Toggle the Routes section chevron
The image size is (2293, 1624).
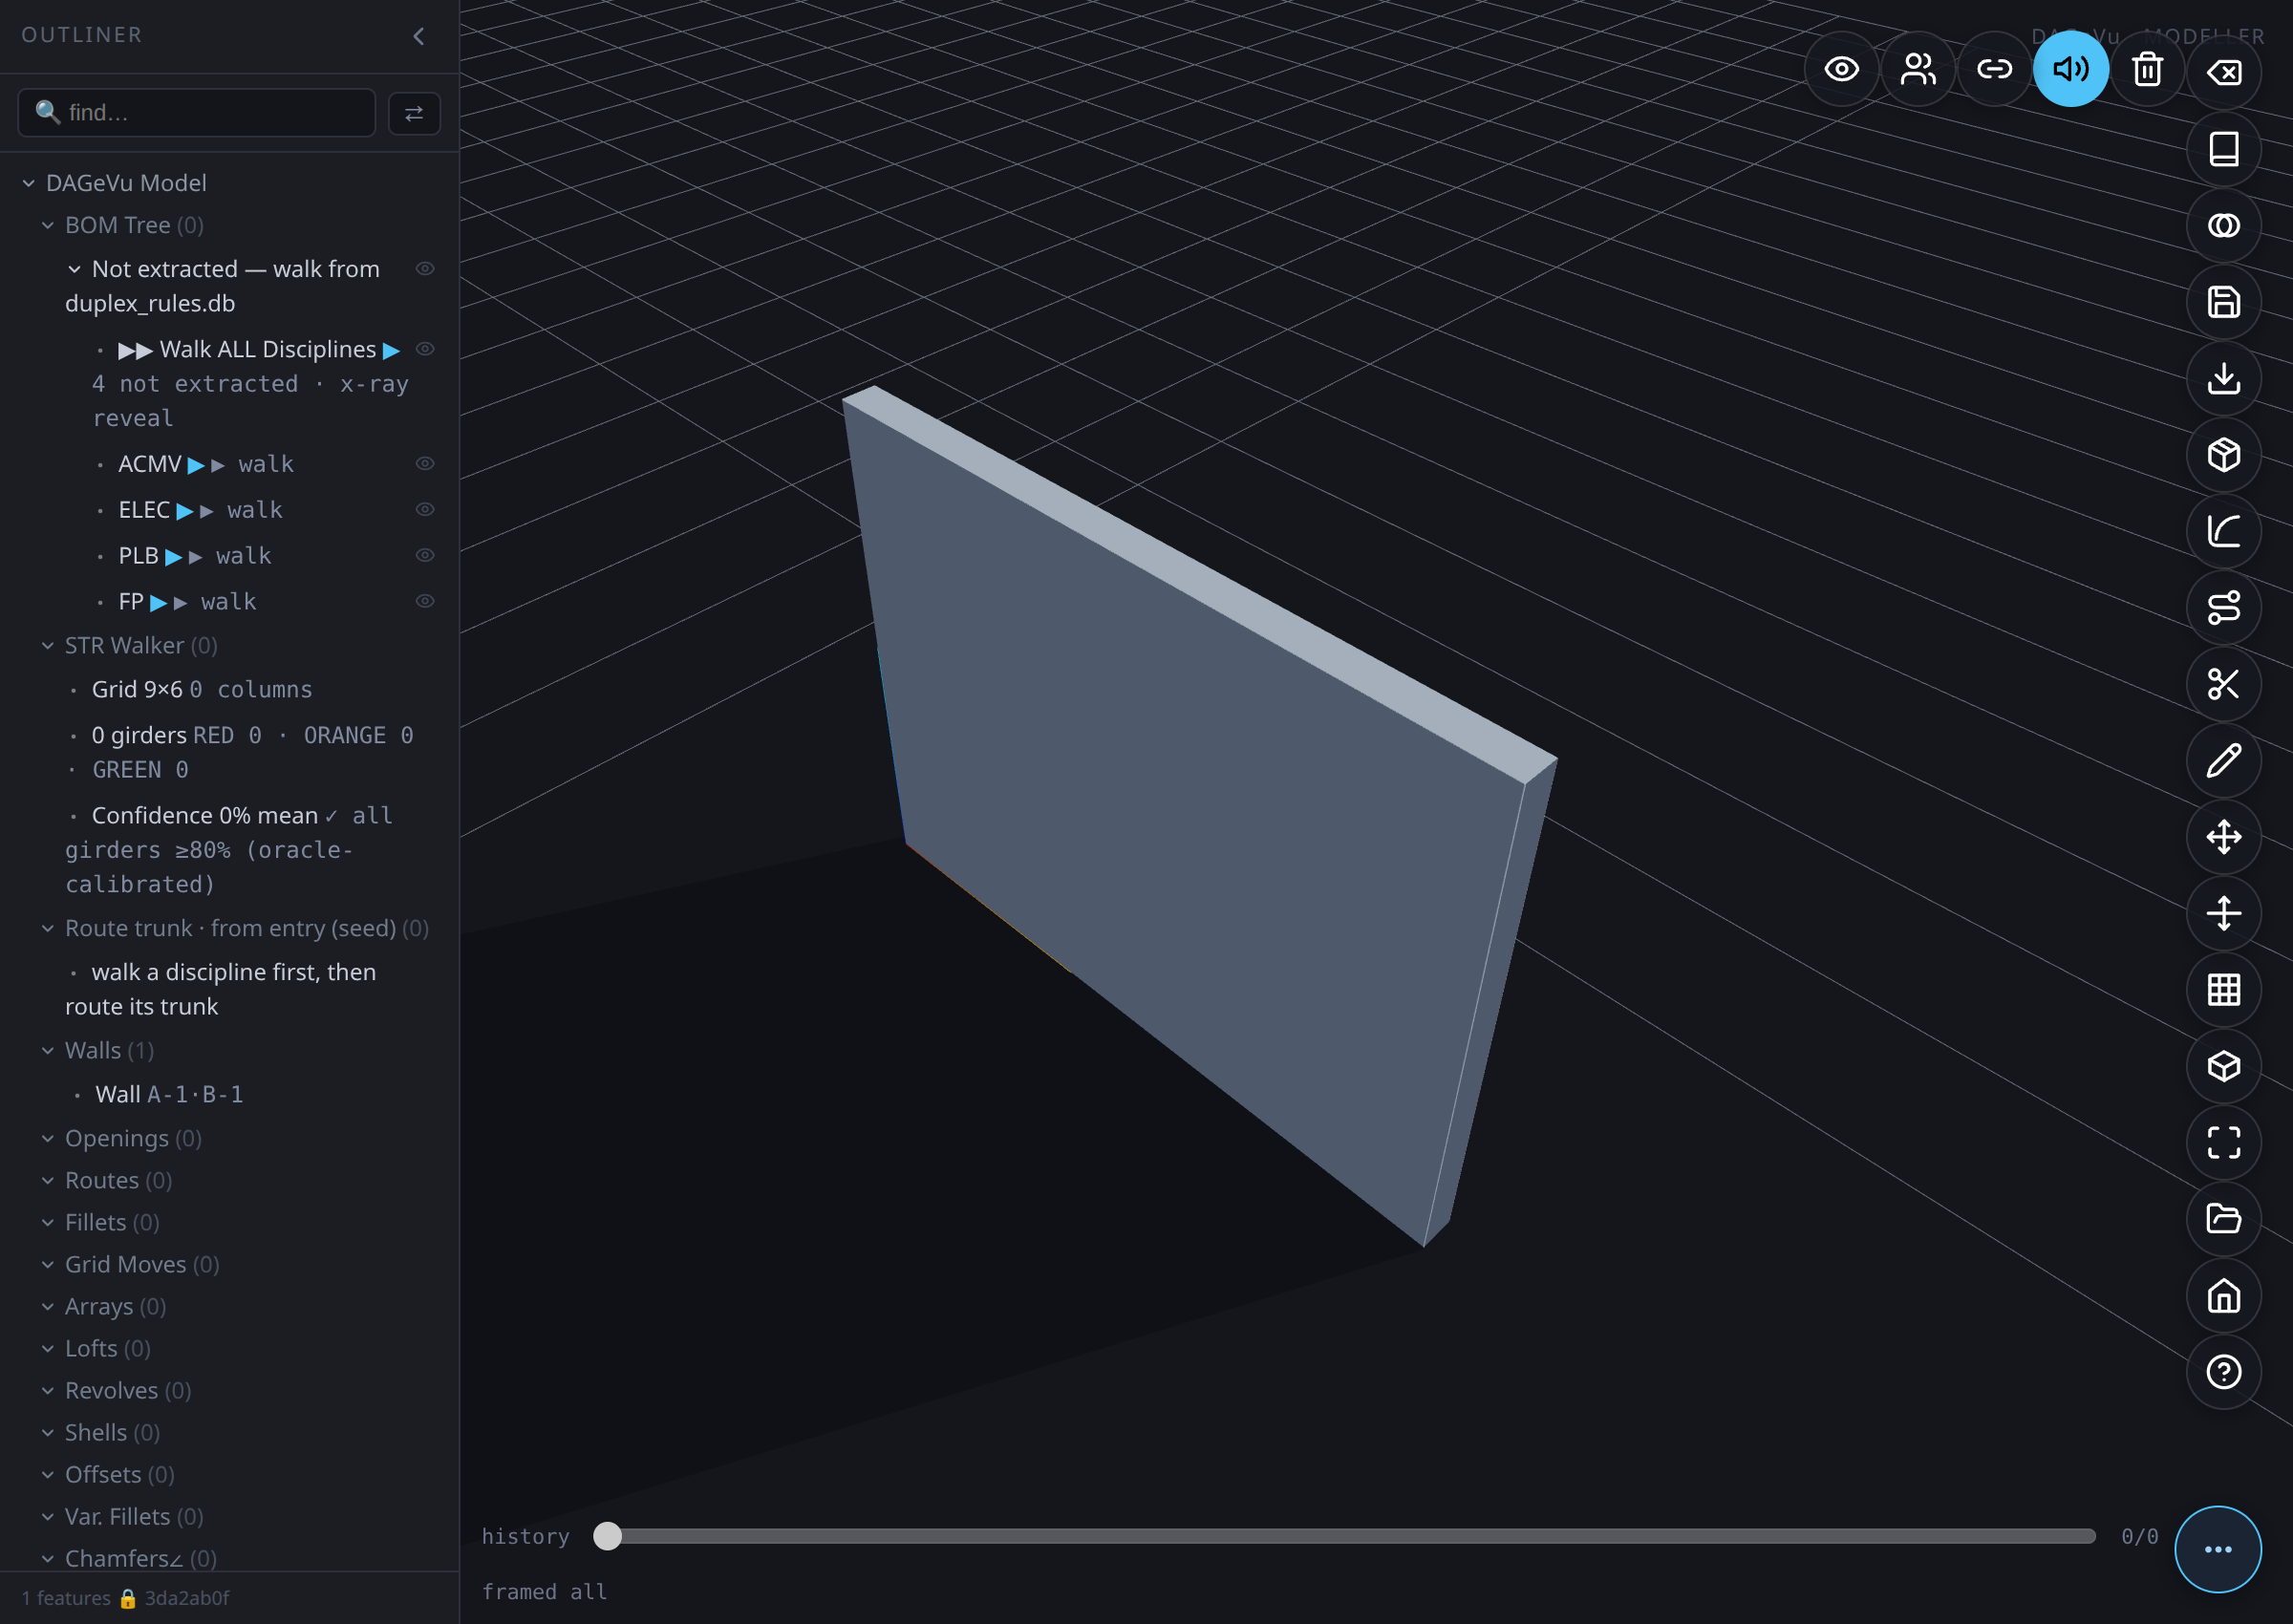click(48, 1181)
